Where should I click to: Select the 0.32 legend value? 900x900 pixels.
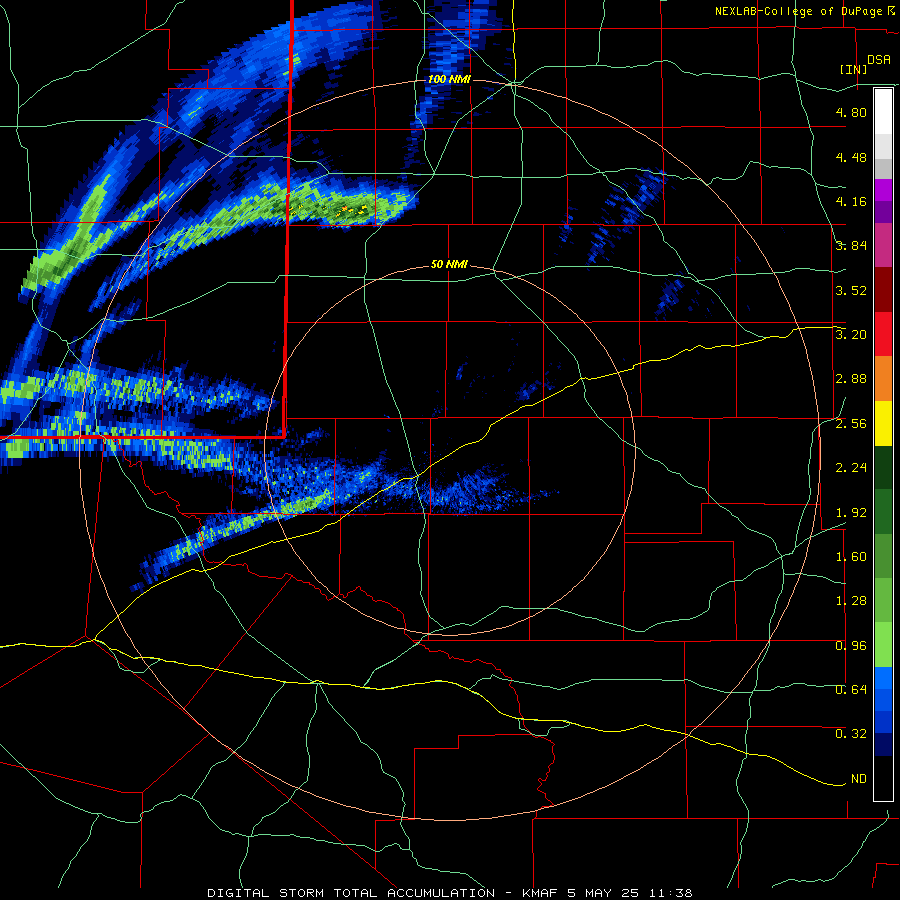coord(851,734)
